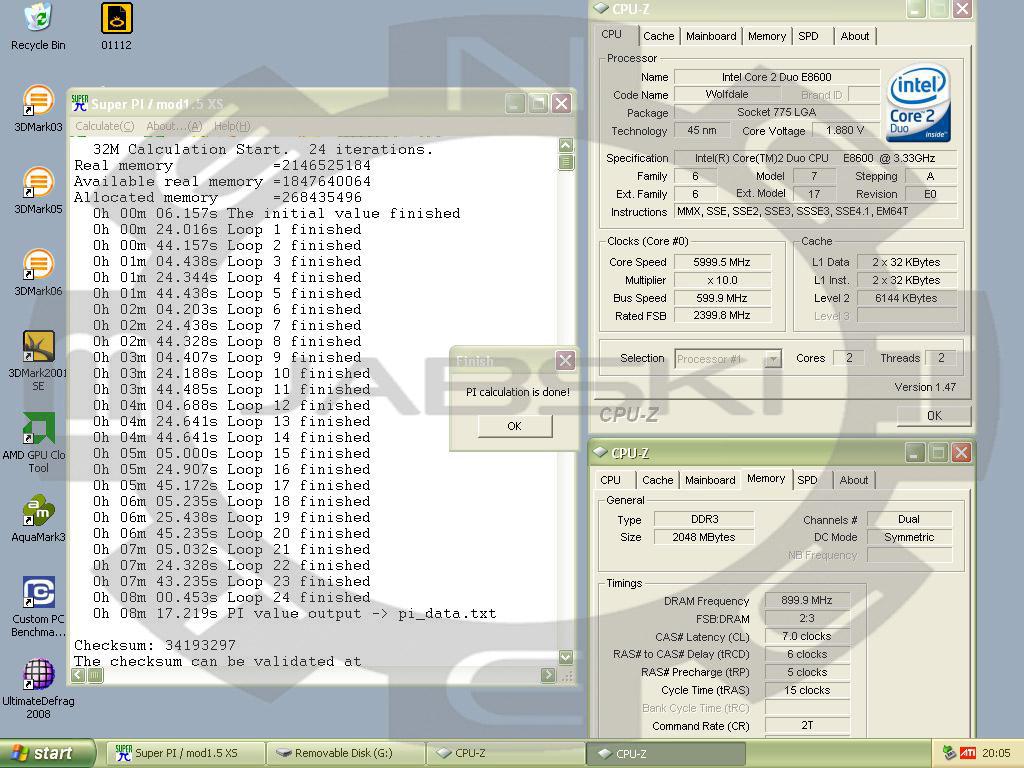Close the Finish dialog with X

pos(565,360)
